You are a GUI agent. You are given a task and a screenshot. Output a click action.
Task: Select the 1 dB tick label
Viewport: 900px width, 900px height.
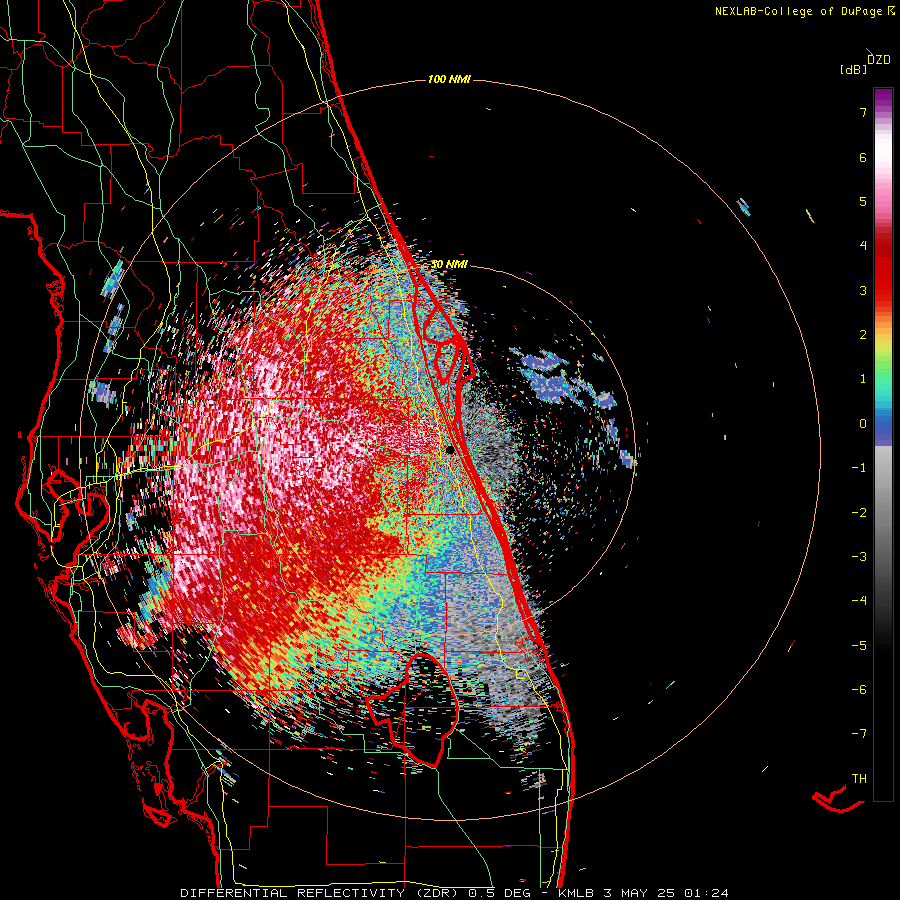[863, 378]
